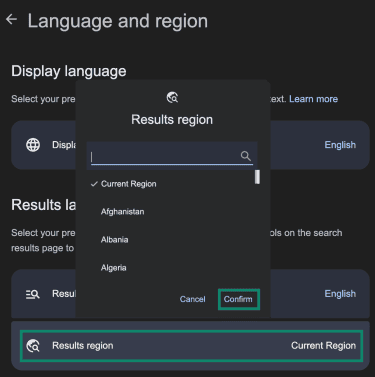The image size is (375, 377).
Task: Go back using the arrow icon
Action: [x=11, y=19]
